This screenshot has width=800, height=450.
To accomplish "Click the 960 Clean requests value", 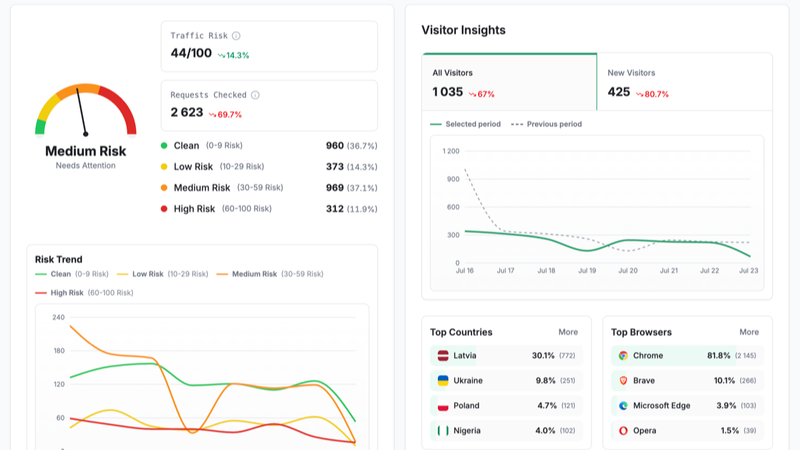I will coord(335,145).
